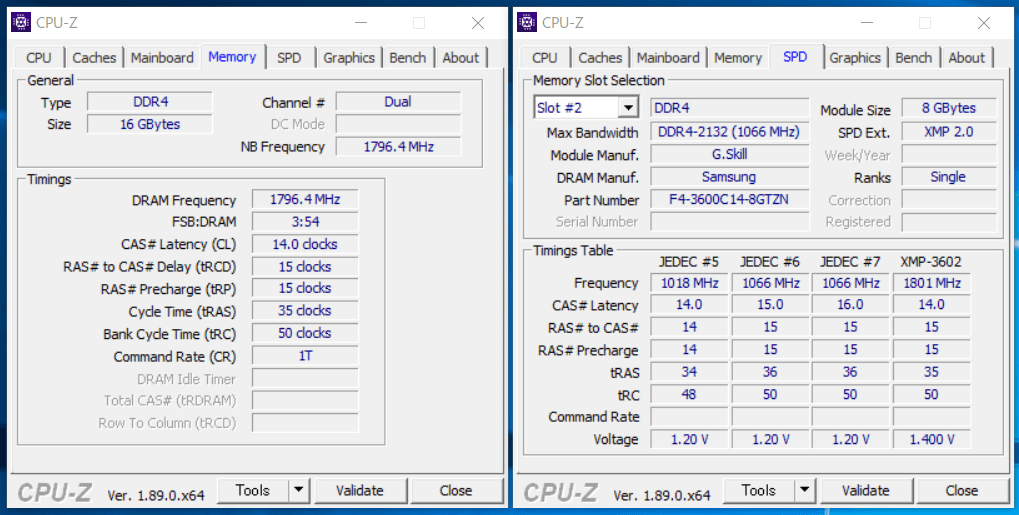
Task: Select Memory tab in right window
Action: (738, 58)
